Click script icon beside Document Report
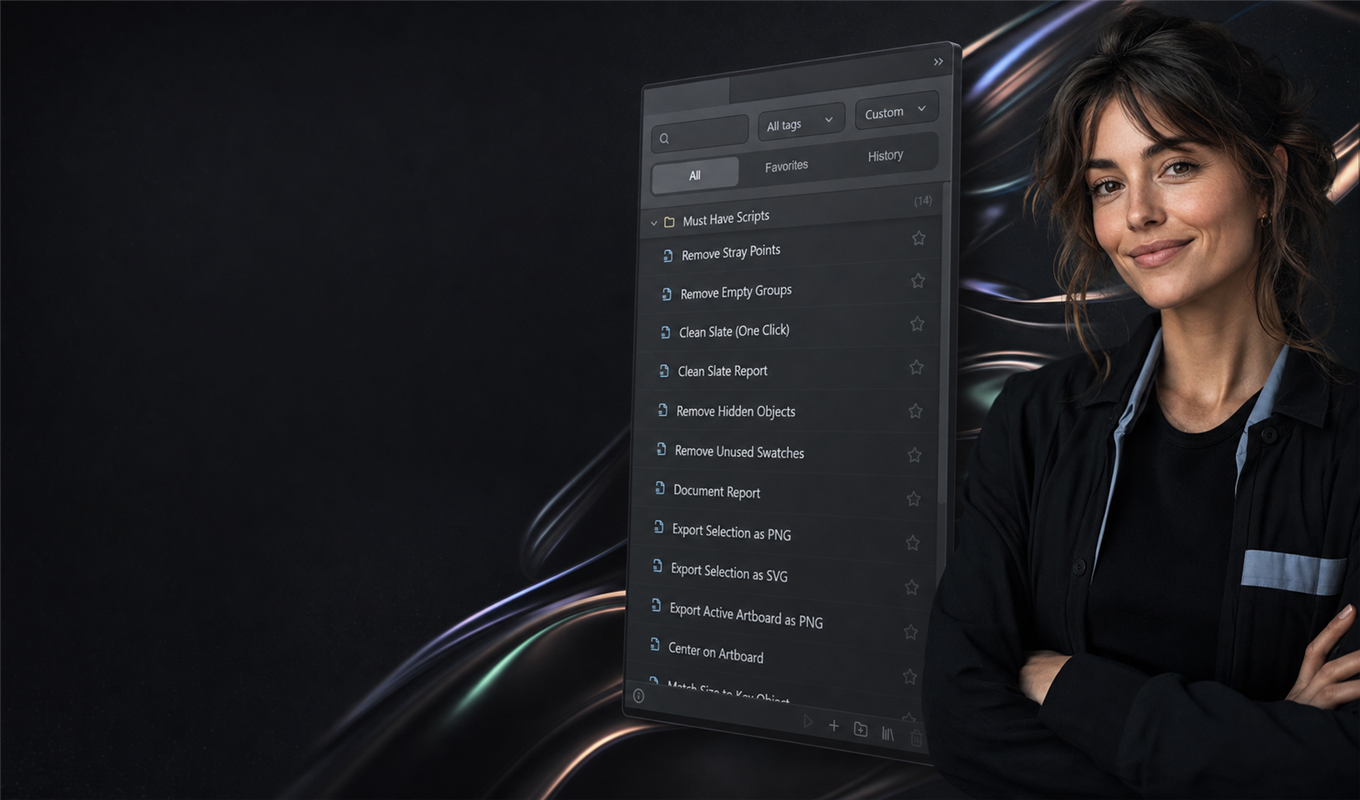1360x800 pixels. [660, 489]
